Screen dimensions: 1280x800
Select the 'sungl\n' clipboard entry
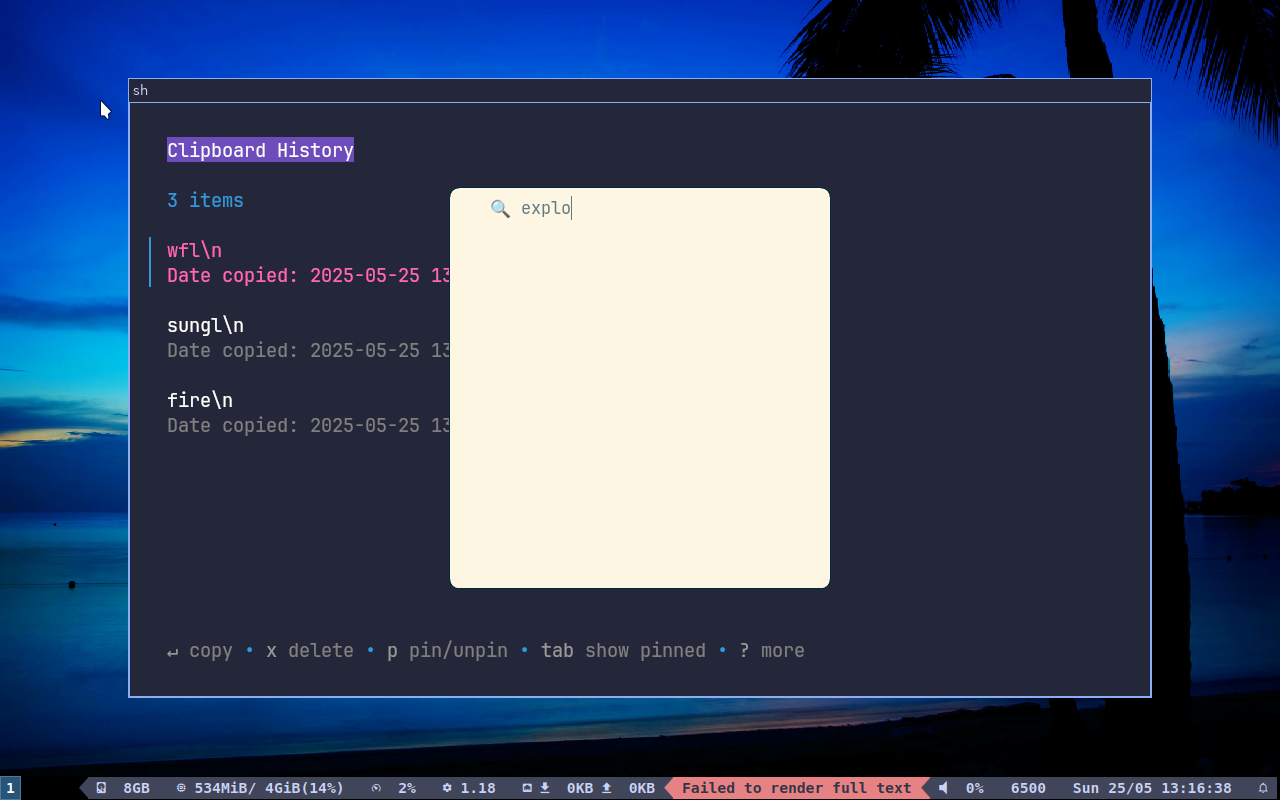[x=205, y=325]
